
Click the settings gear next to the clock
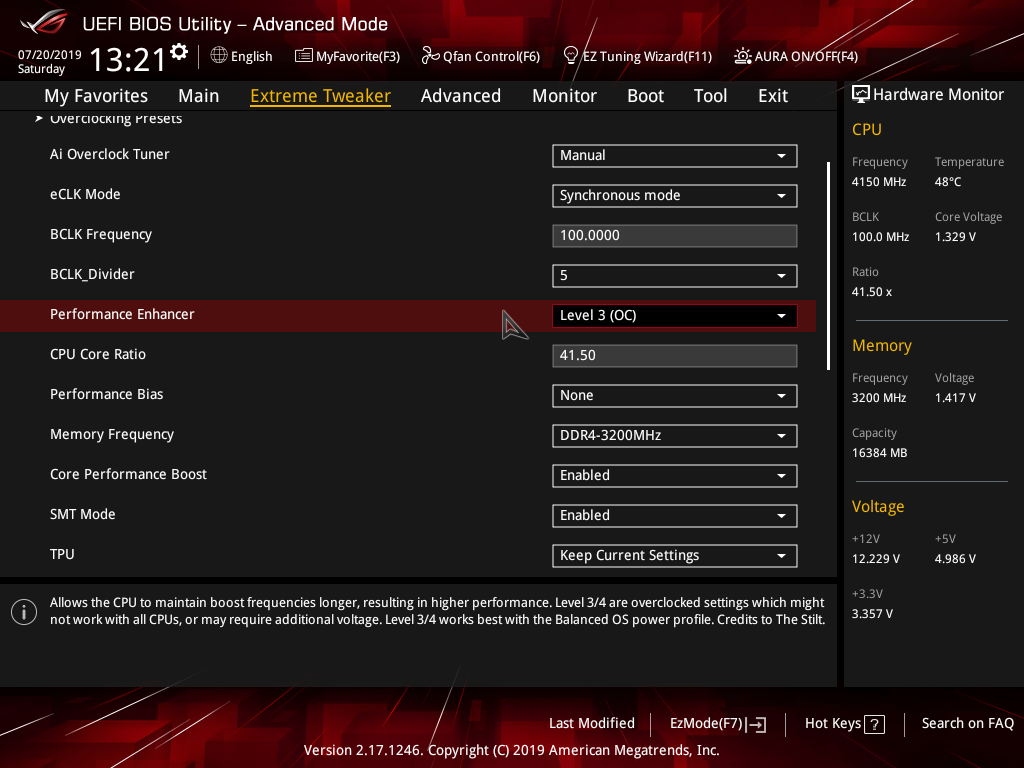[x=179, y=52]
